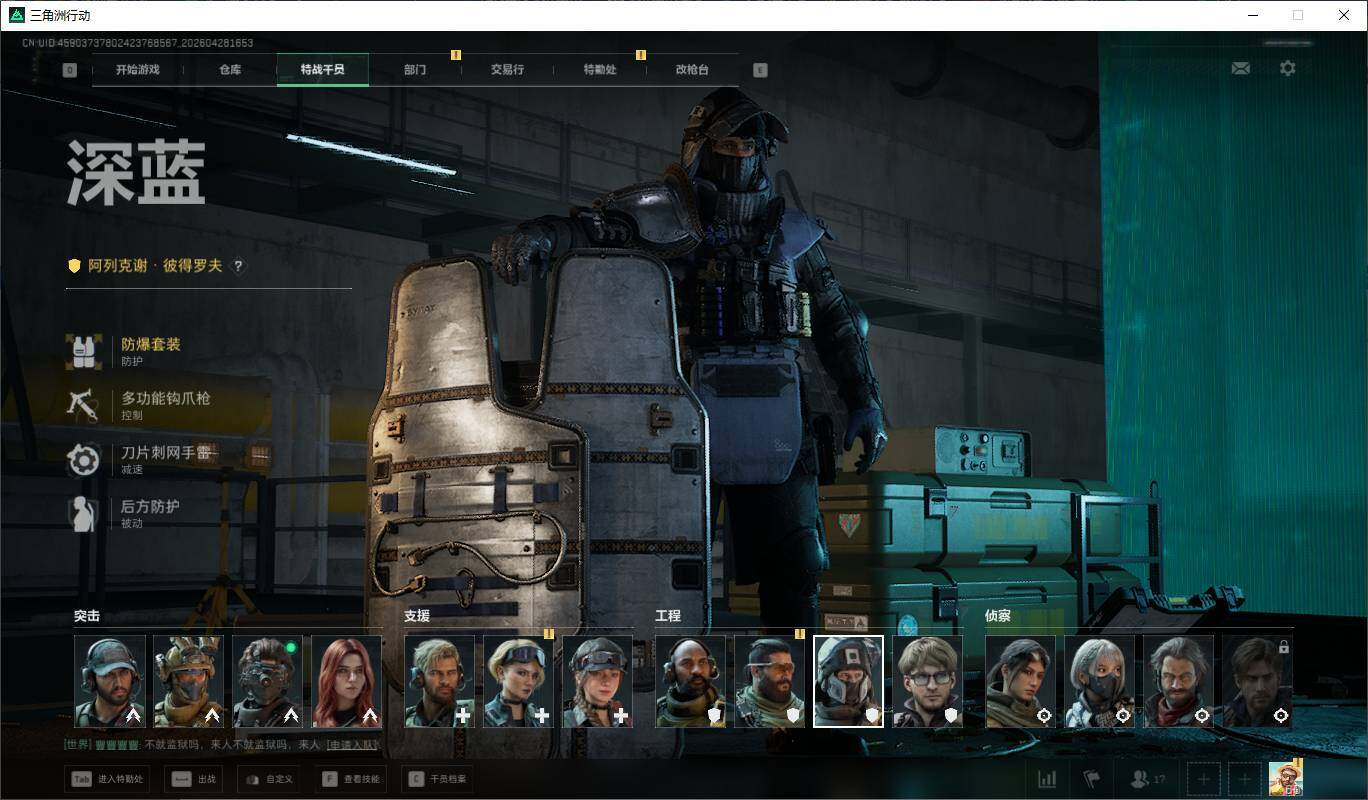Click the question mark beside 阿列克谢·彼得罗夫
1368x800 pixels.
click(238, 266)
